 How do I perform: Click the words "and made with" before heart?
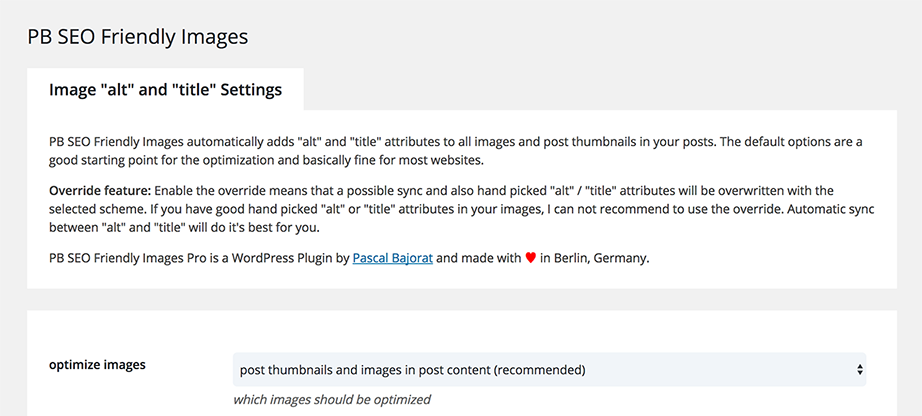pyautogui.click(x=479, y=258)
